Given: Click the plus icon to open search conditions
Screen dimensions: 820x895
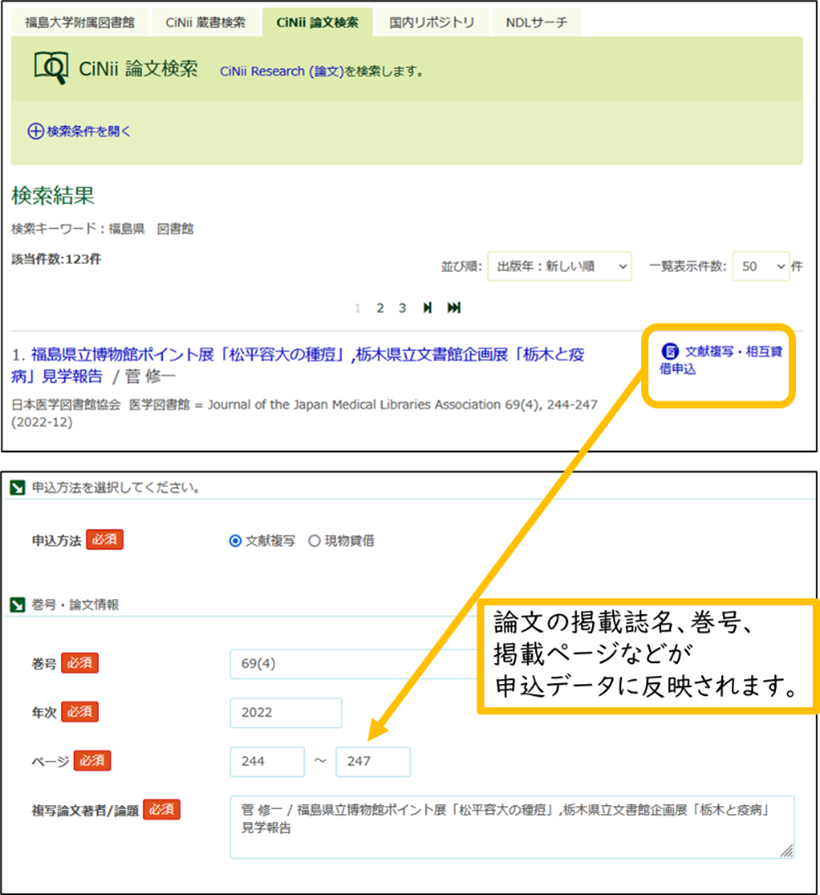Looking at the screenshot, I should click(x=35, y=131).
